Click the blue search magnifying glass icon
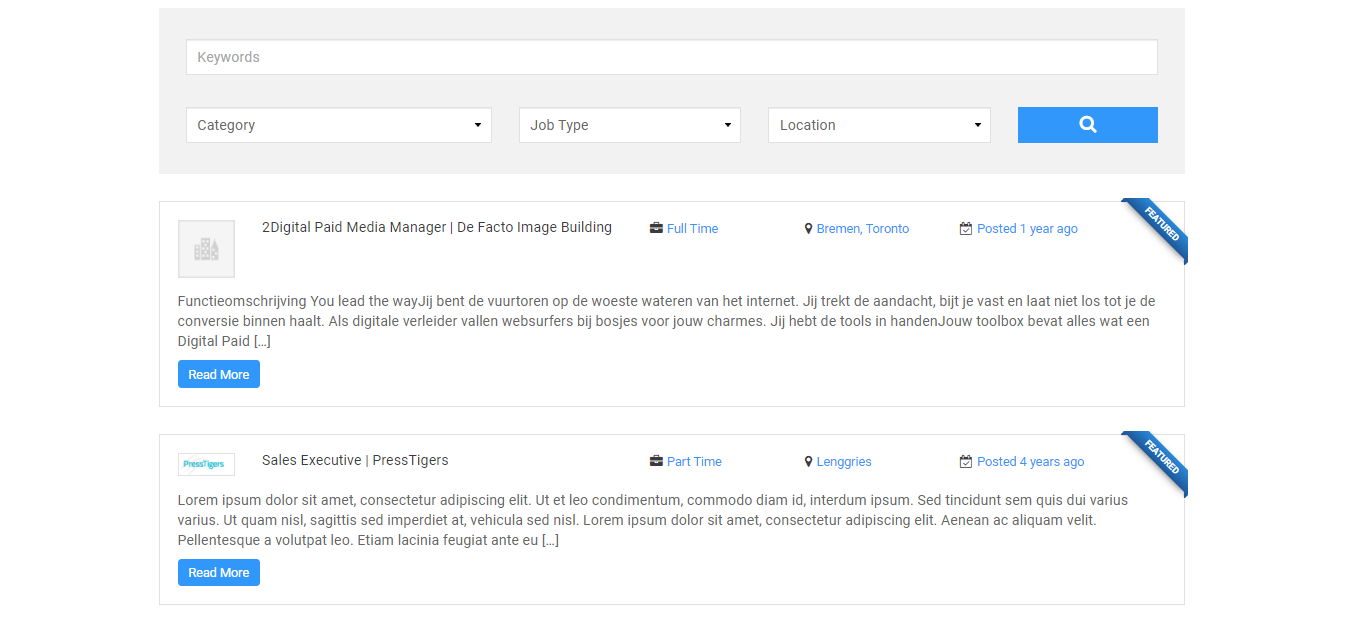This screenshot has width=1346, height=620. pos(1087,124)
